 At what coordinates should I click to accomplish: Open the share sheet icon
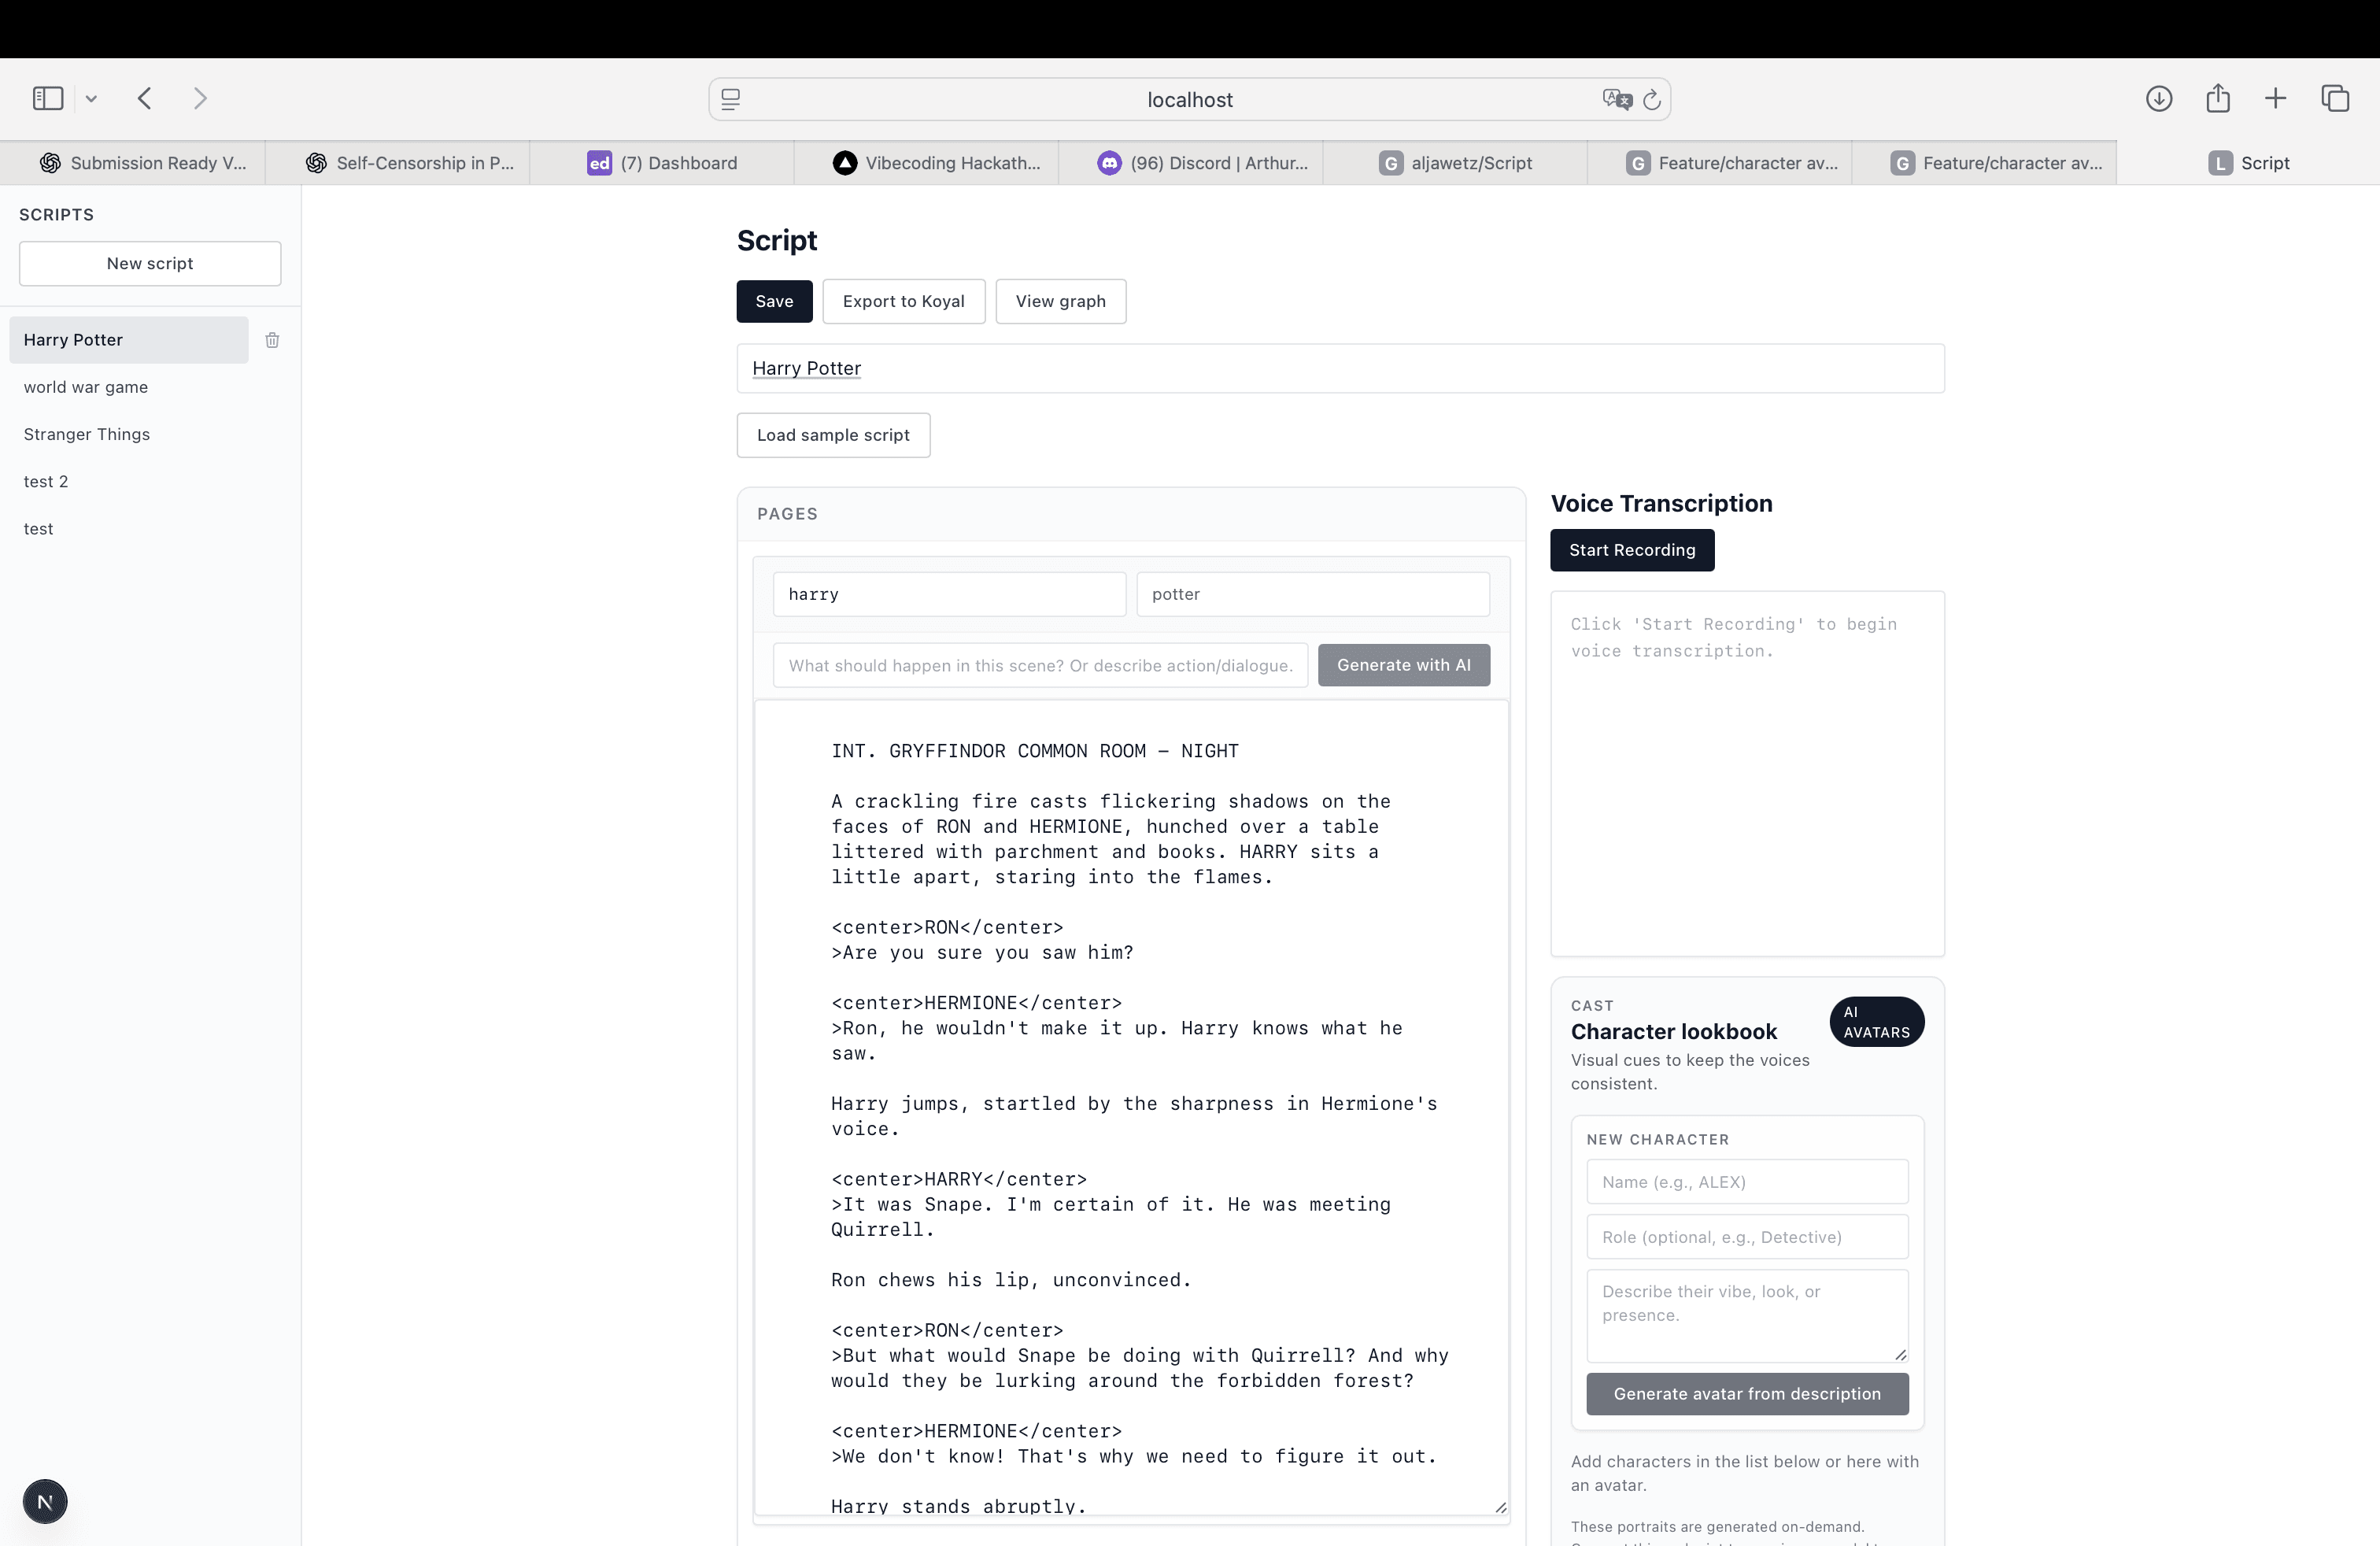click(x=2218, y=98)
